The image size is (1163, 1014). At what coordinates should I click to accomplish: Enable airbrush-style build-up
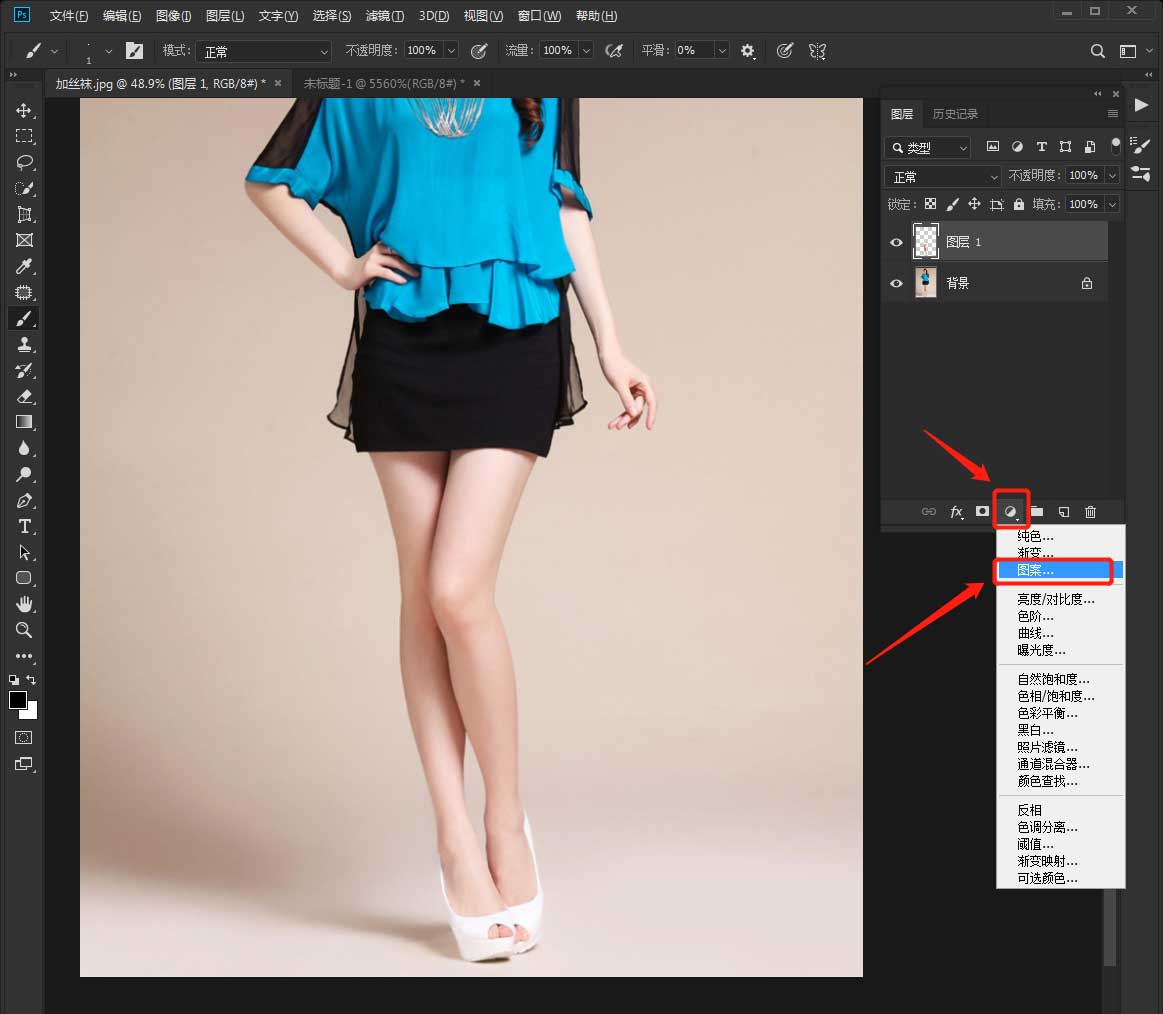[x=614, y=50]
